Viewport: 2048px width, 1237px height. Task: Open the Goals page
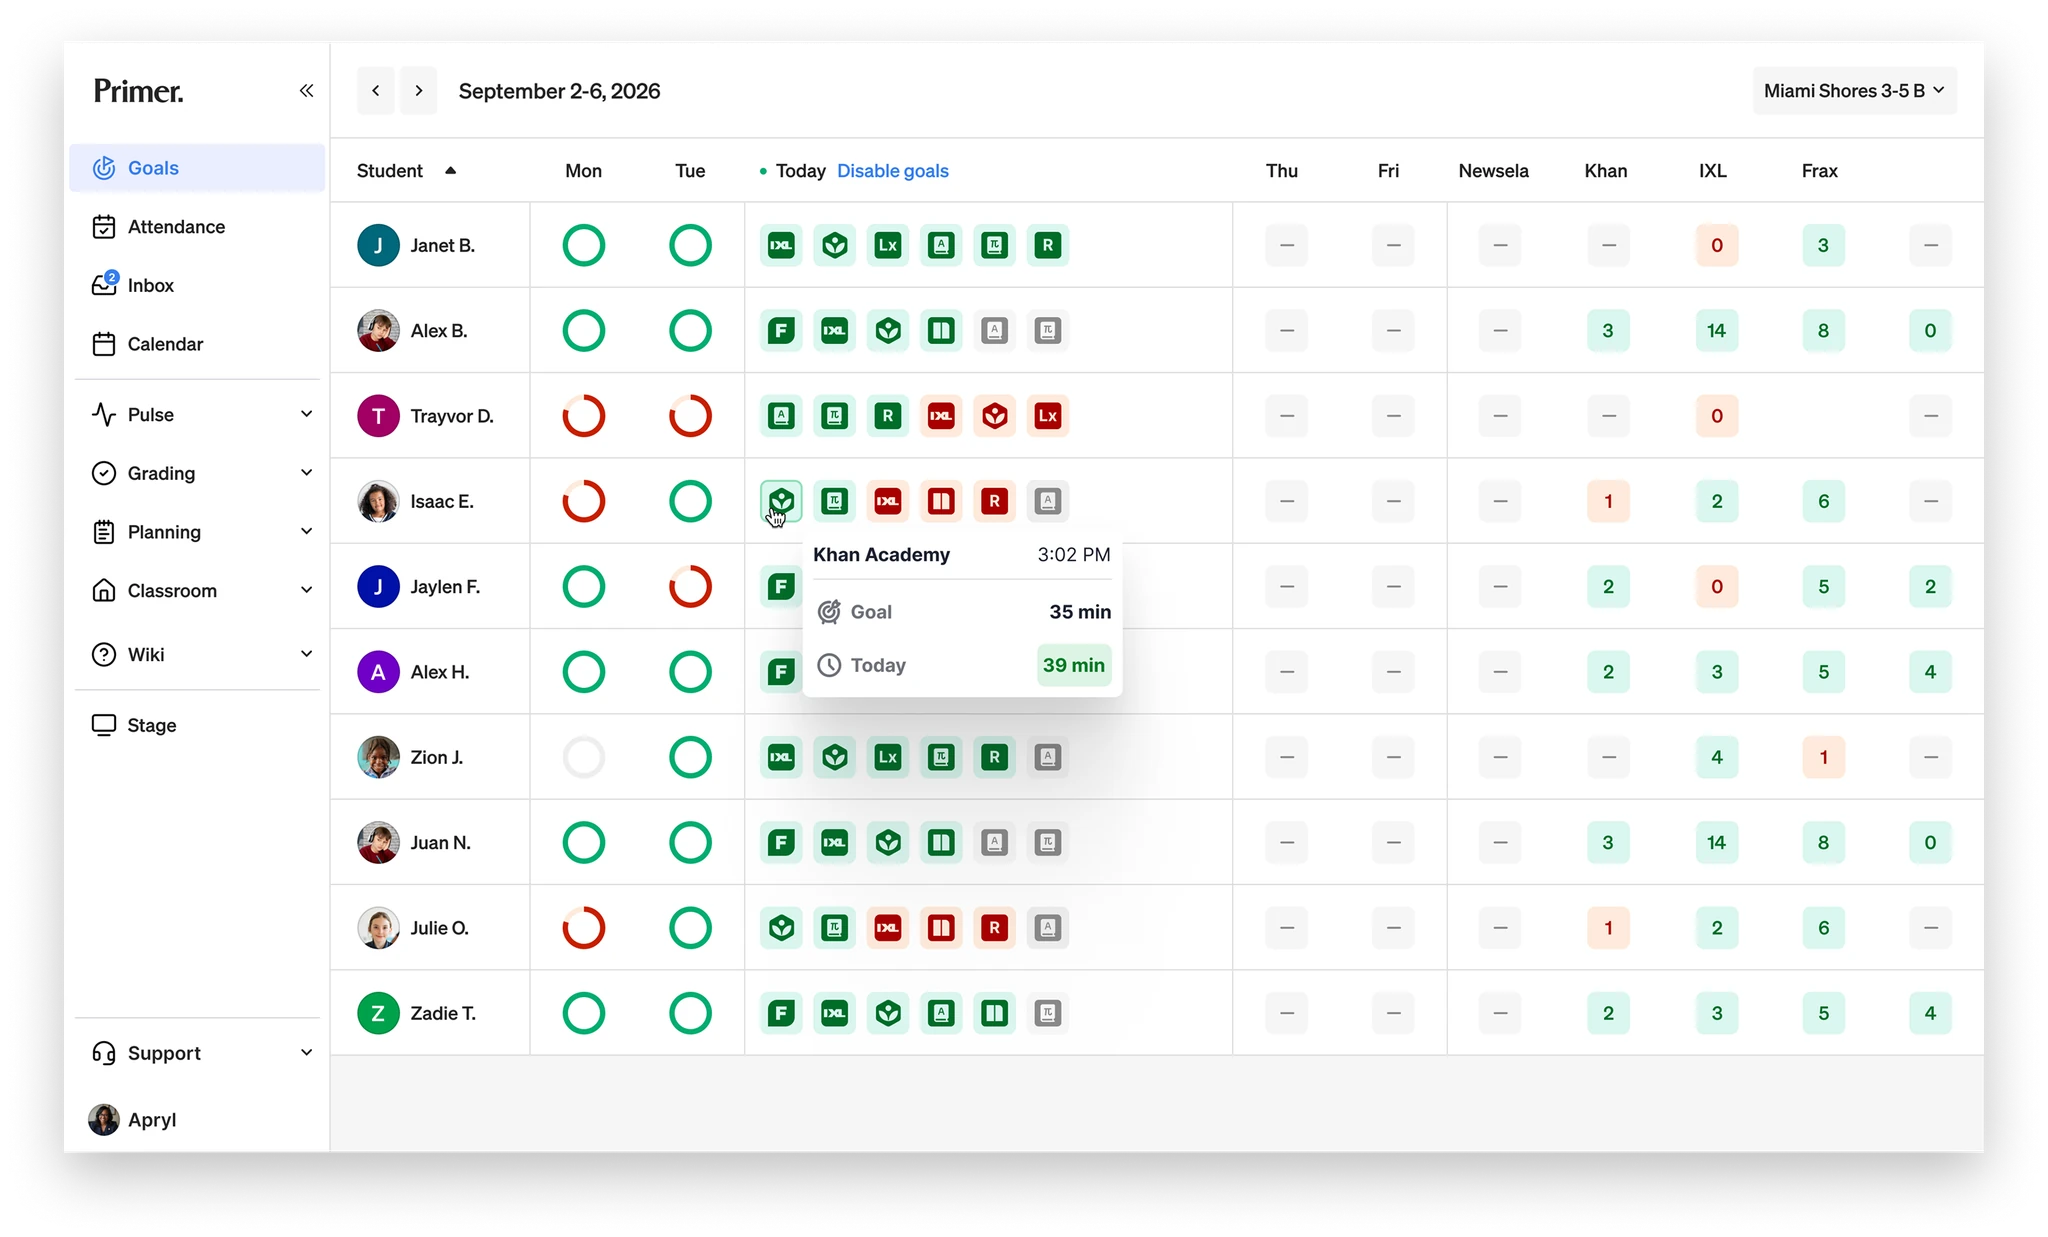click(197, 168)
